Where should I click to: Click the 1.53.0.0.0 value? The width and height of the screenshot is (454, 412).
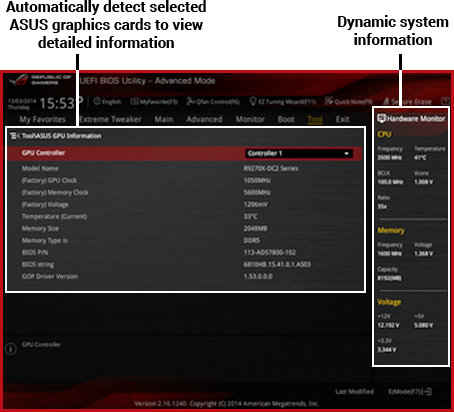pos(258,277)
